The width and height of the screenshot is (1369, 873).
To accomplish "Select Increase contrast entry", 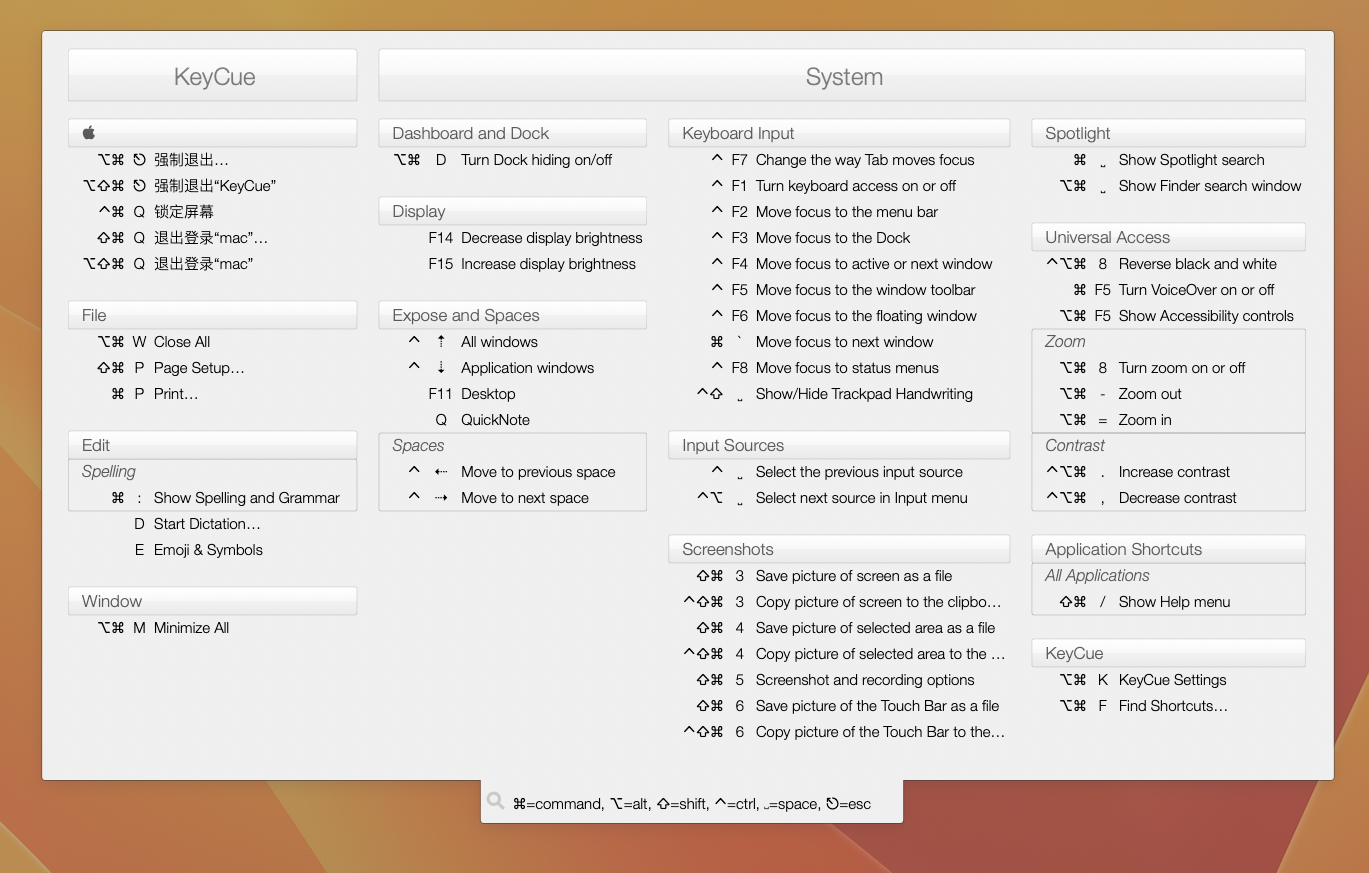I will click(x=1168, y=472).
